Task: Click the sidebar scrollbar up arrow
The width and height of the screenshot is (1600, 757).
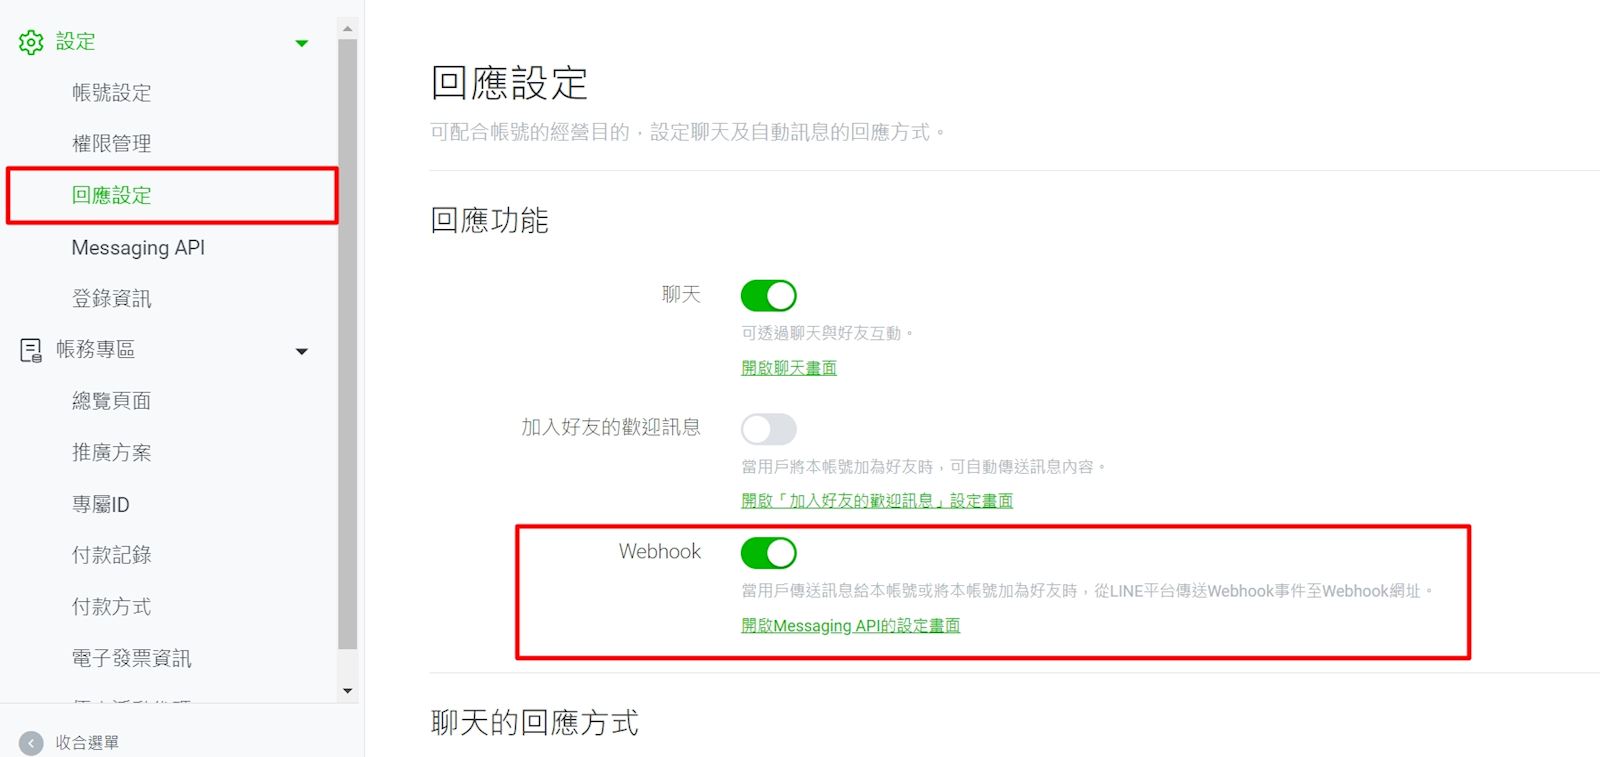Action: click(x=347, y=28)
